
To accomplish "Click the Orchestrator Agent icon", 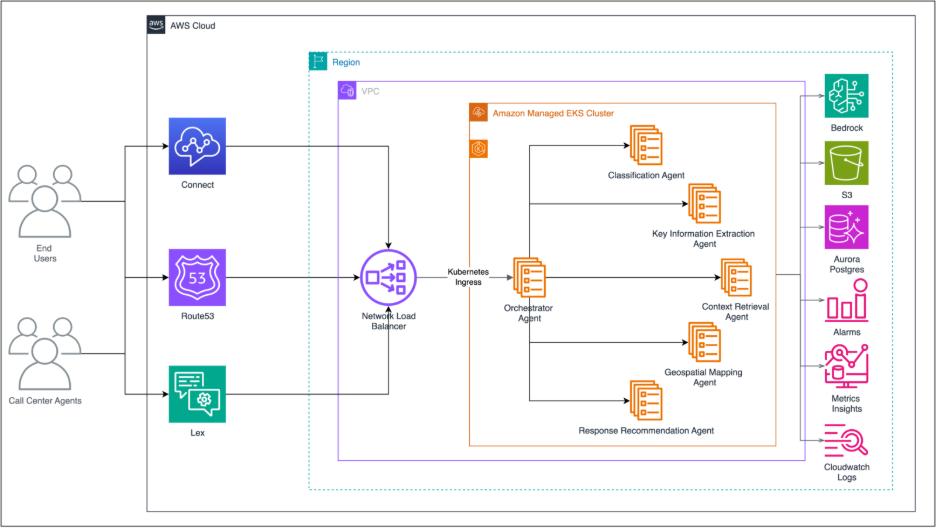I will click(530, 277).
